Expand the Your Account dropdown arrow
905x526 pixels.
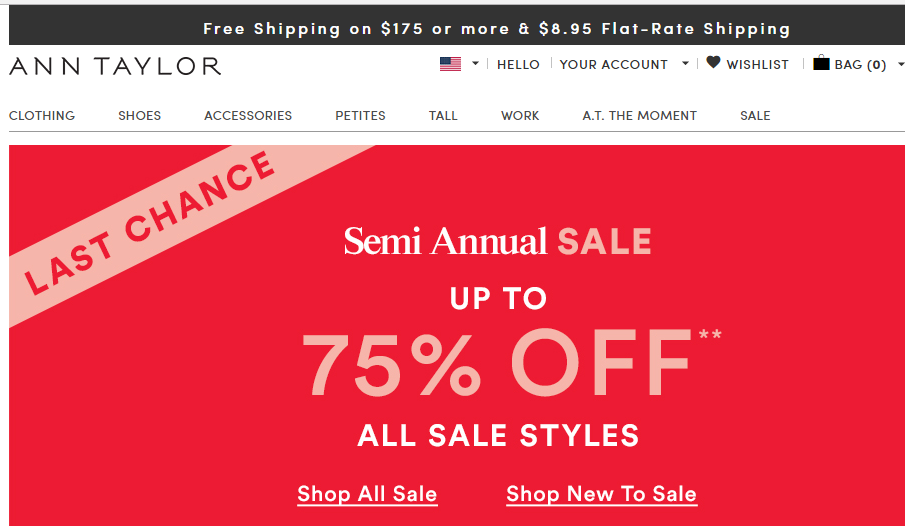(685, 64)
